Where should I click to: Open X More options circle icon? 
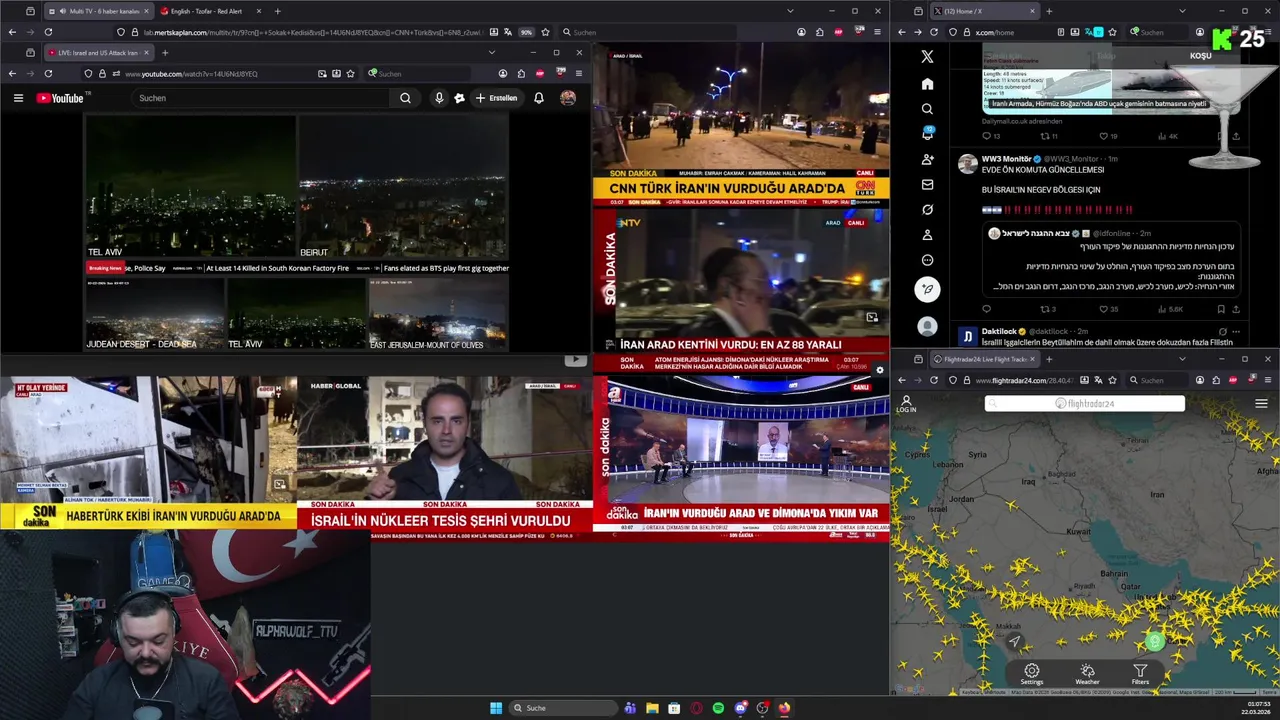pyautogui.click(x=927, y=260)
